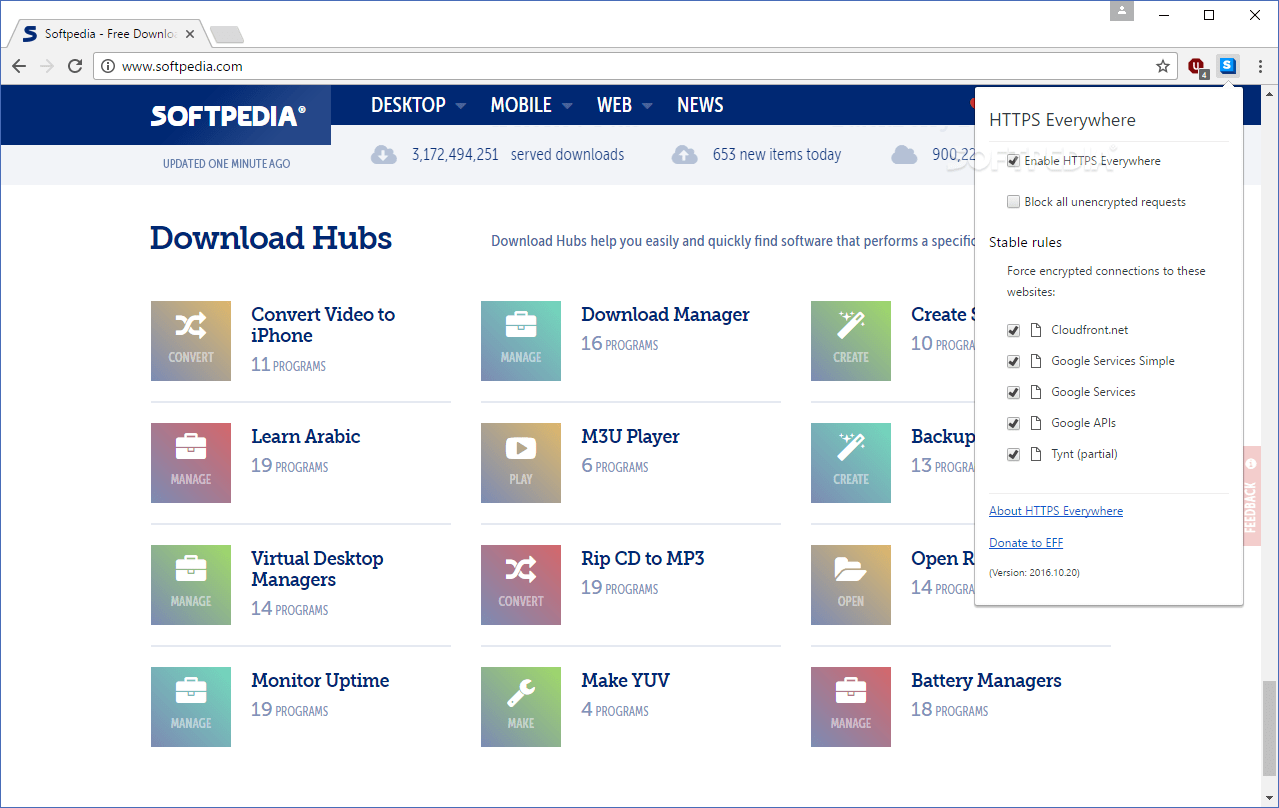
Task: Open the DESKTOP navigation item
Action: pos(408,105)
